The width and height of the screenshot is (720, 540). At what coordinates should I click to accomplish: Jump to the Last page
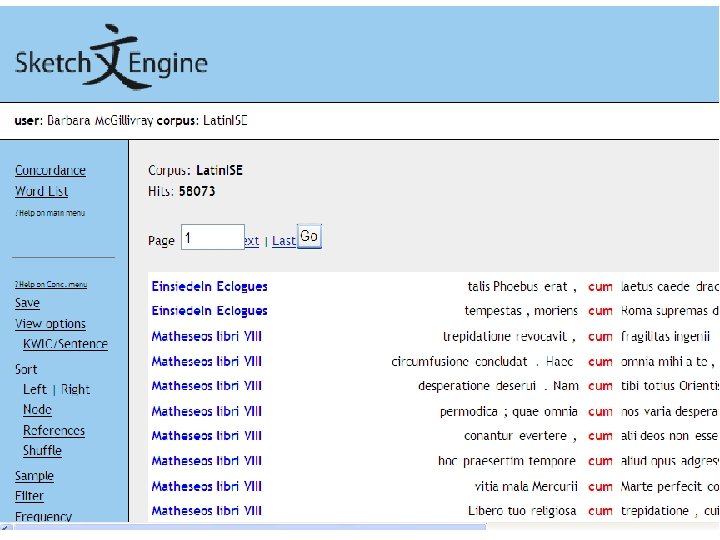[x=284, y=241]
